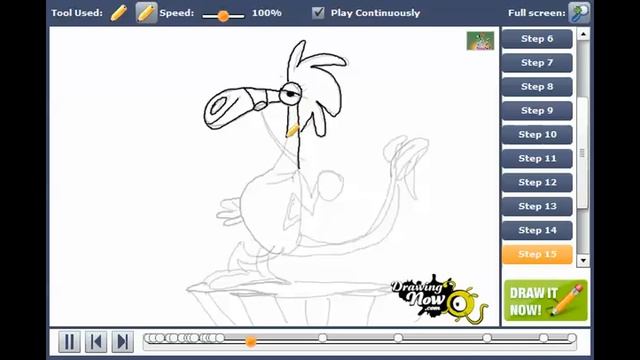Screen dimensions: 640x360
Task: Jump to Step 10
Action: pyautogui.click(x=537, y=135)
